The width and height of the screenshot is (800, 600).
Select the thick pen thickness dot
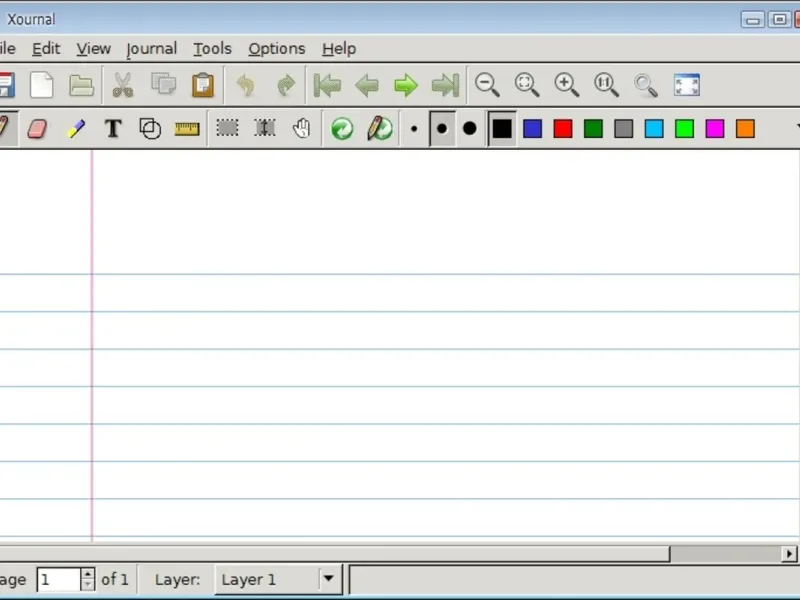(x=469, y=129)
